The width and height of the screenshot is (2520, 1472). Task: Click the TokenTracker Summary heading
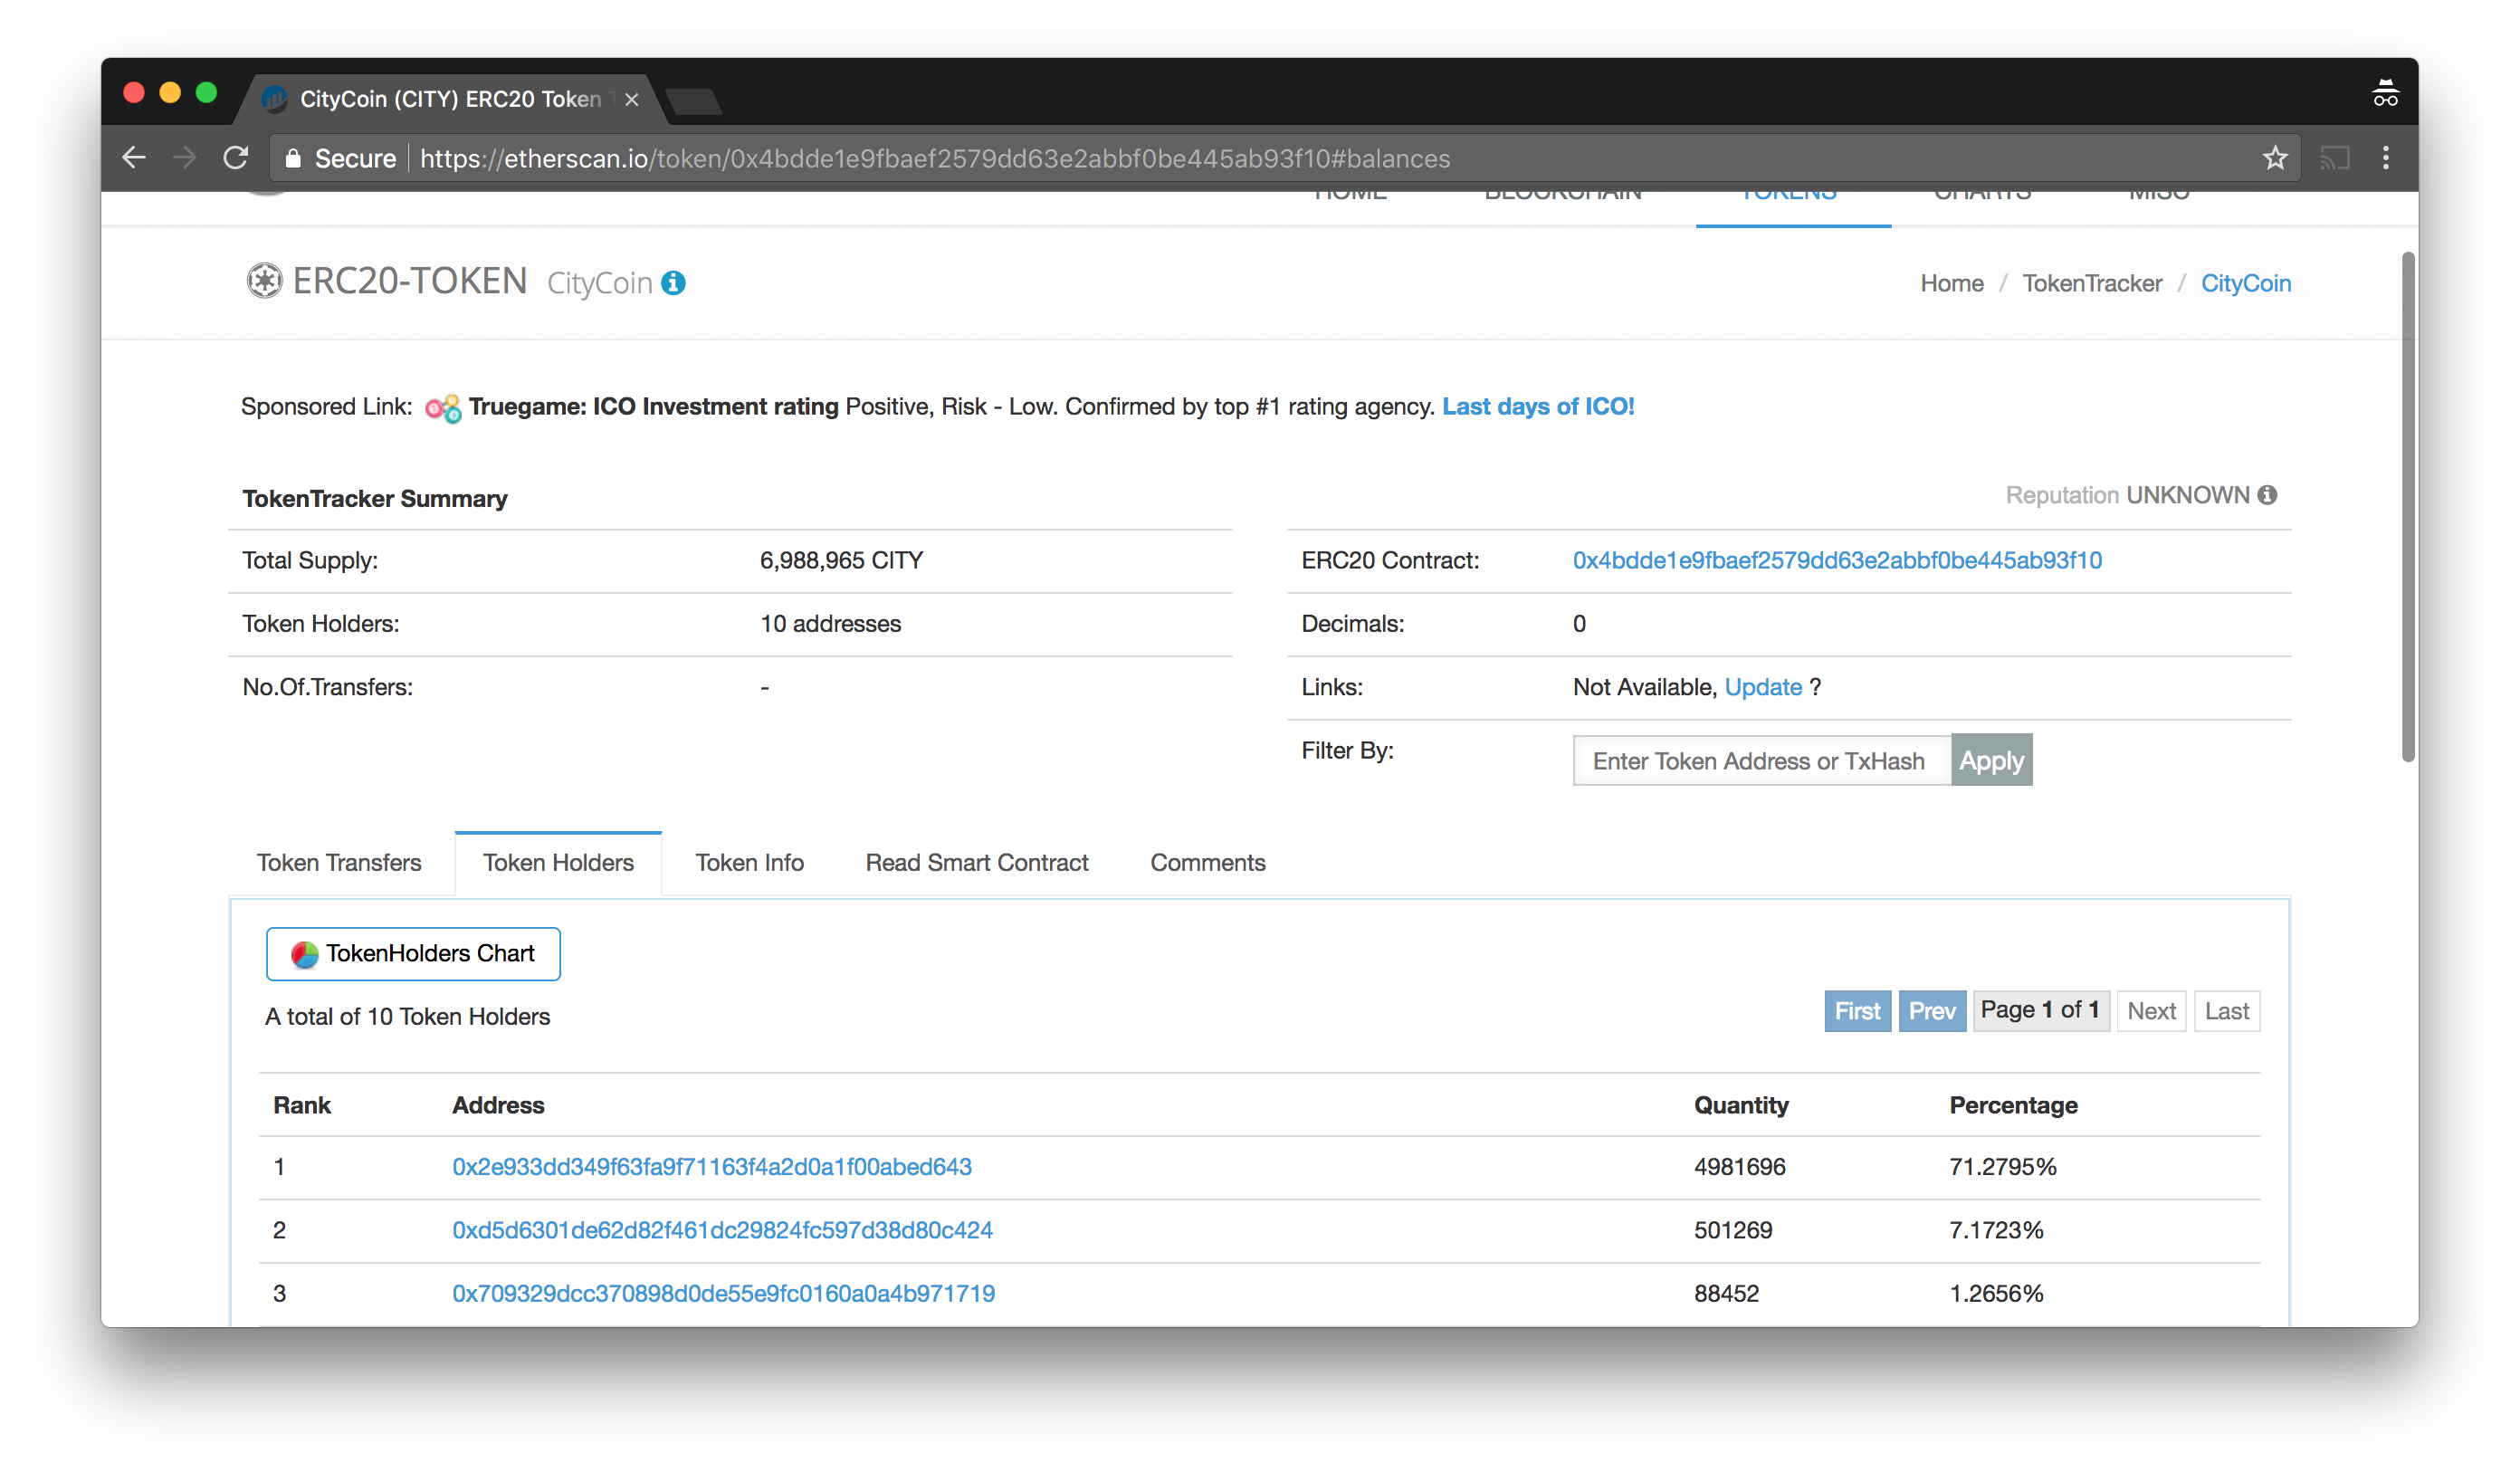click(374, 498)
